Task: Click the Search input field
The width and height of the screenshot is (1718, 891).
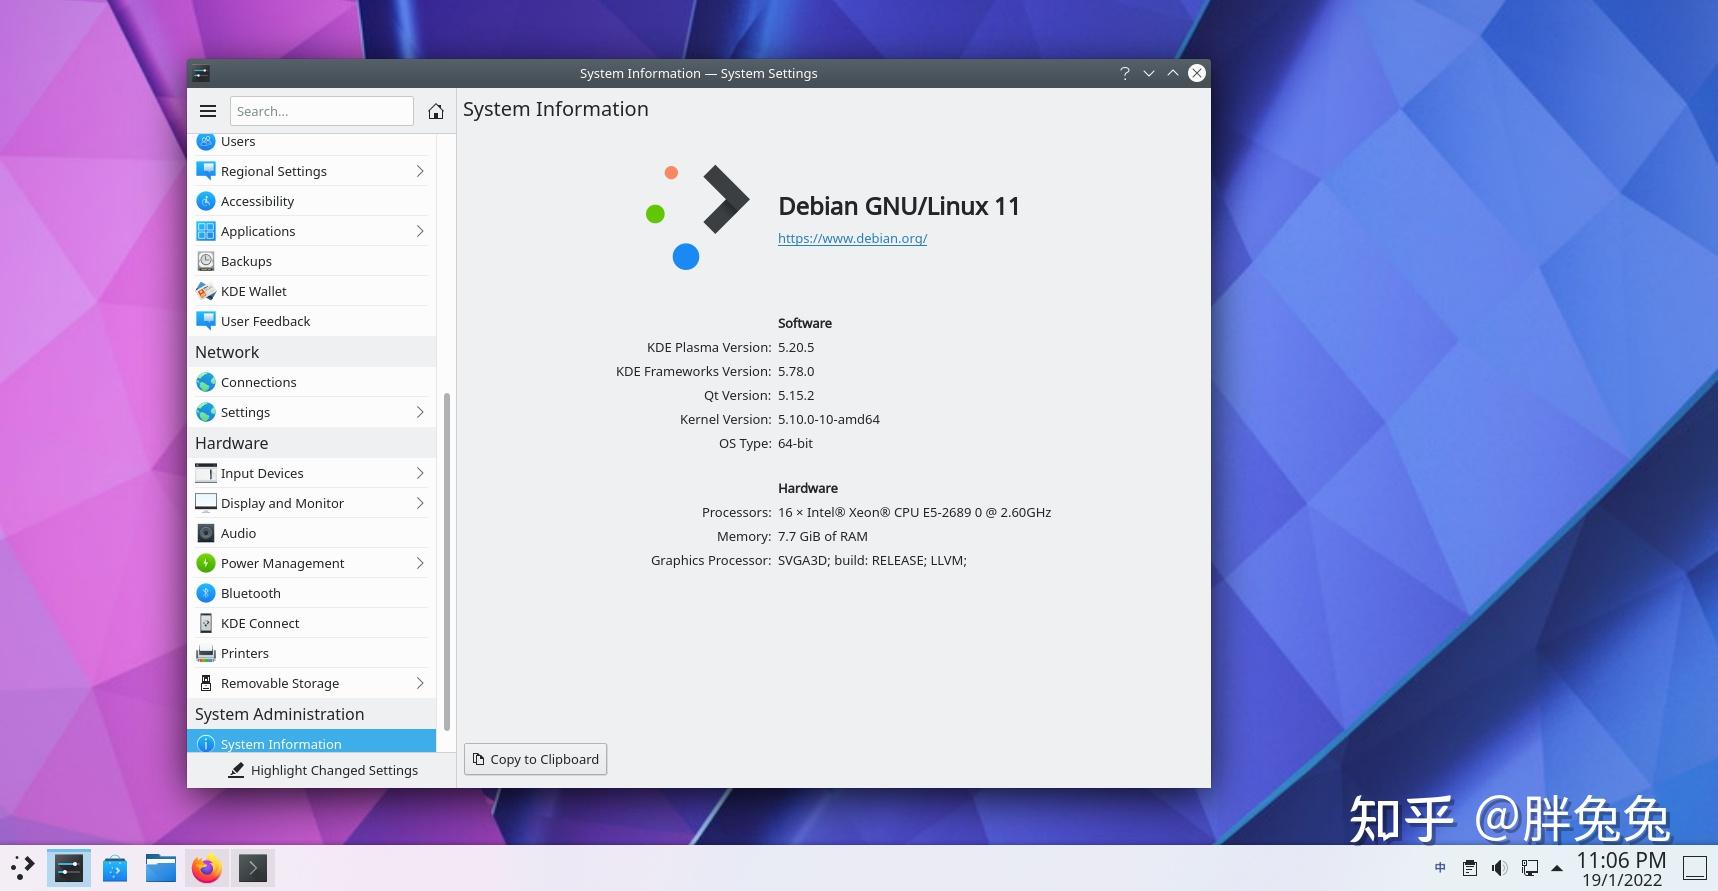Action: click(321, 111)
